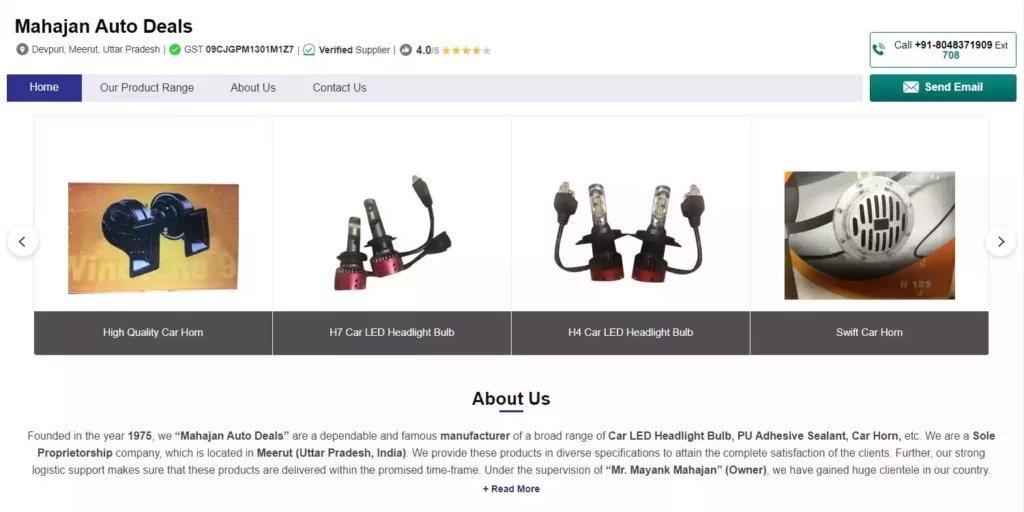Viewport: 1024px width, 512px height.
Task: Click the phone icon in call box
Action: pos(880,50)
